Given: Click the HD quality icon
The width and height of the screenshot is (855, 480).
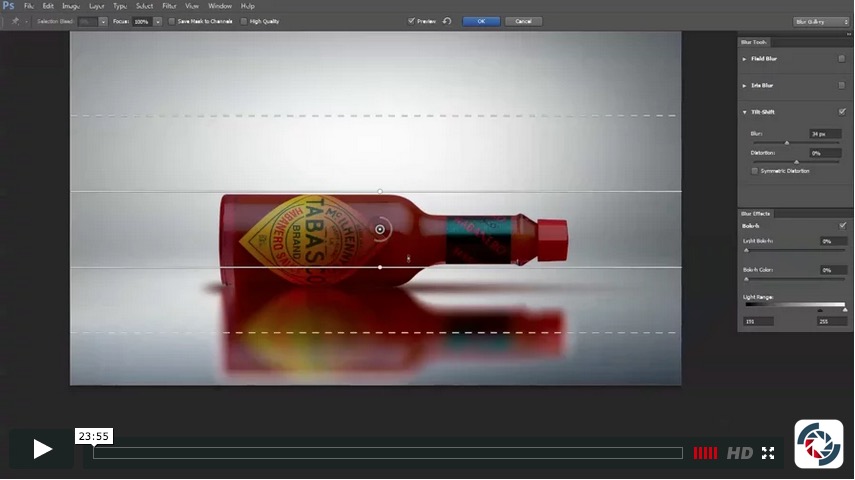Looking at the screenshot, I should [740, 453].
